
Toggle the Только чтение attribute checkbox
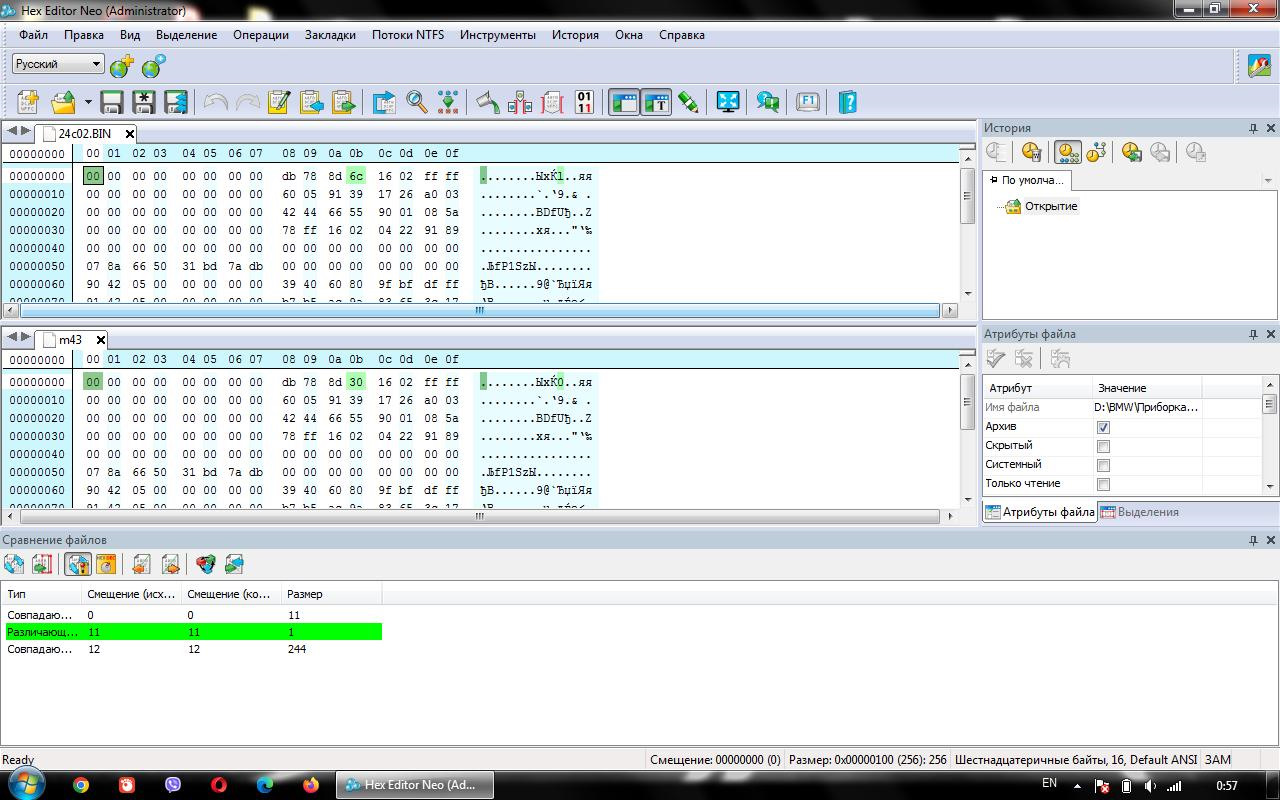point(1103,484)
